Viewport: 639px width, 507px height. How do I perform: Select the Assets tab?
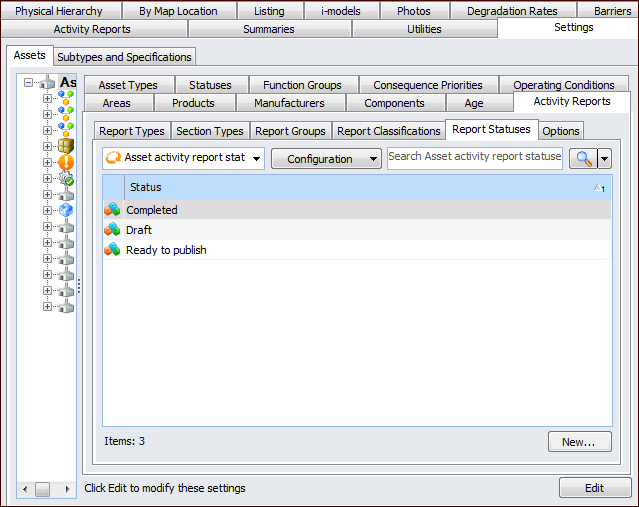tap(29, 55)
